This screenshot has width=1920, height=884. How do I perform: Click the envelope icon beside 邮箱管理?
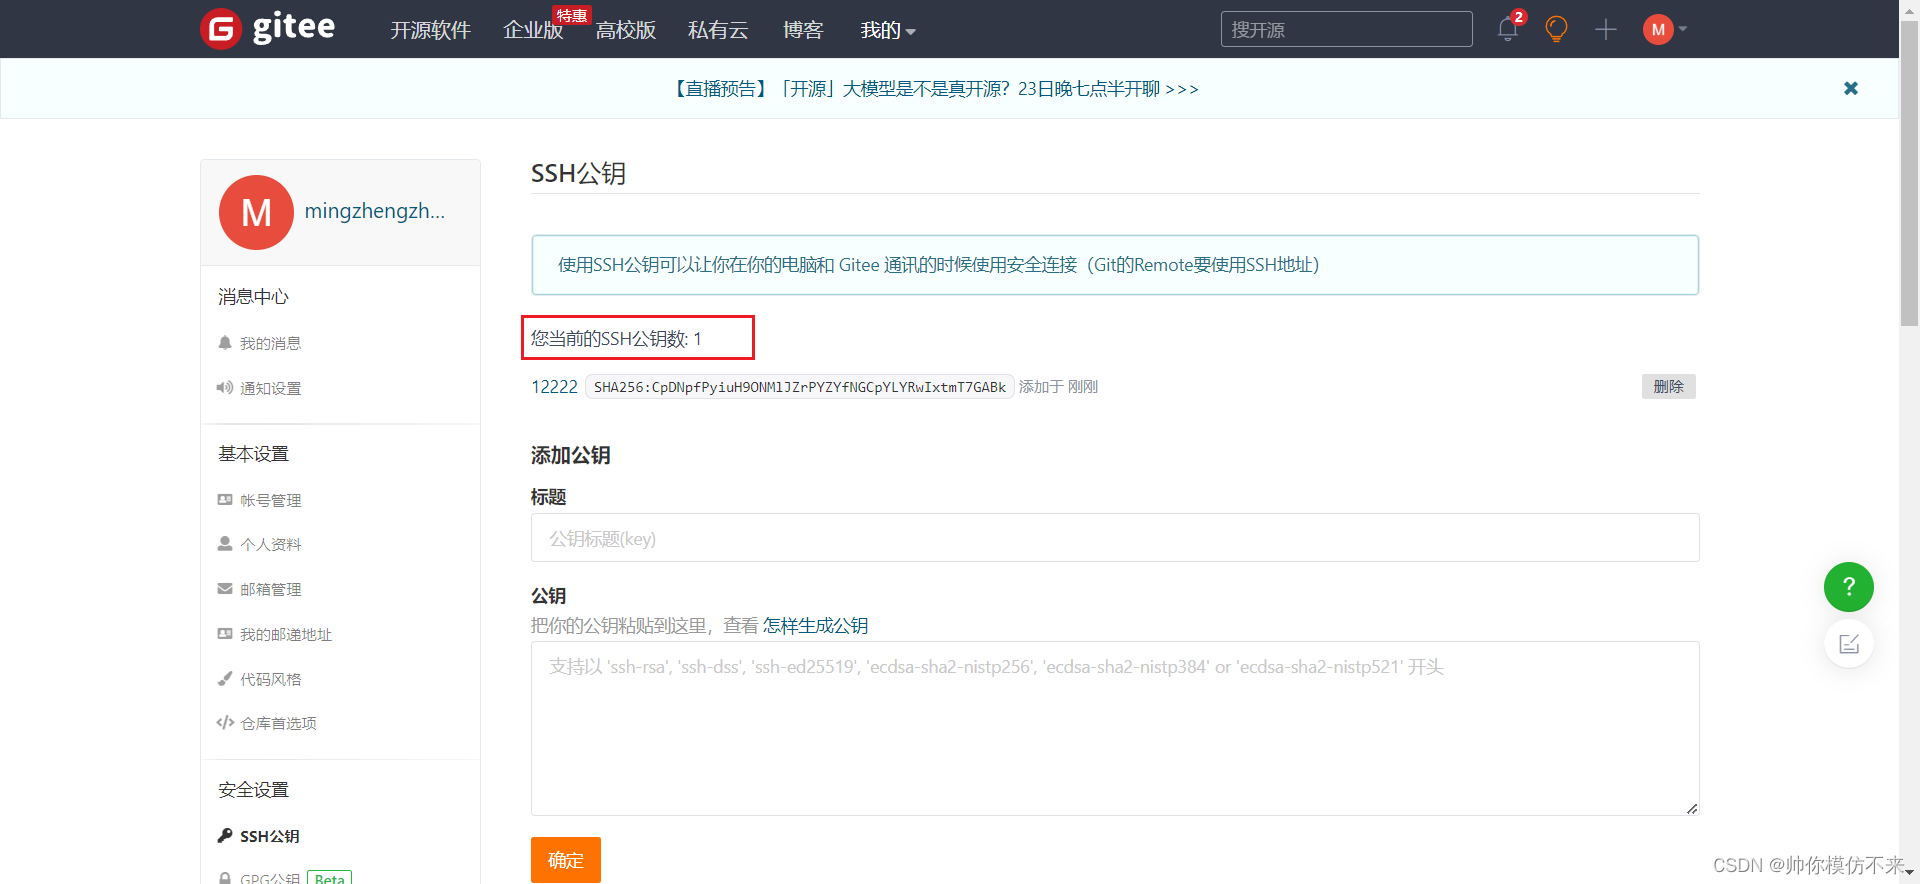click(x=225, y=589)
